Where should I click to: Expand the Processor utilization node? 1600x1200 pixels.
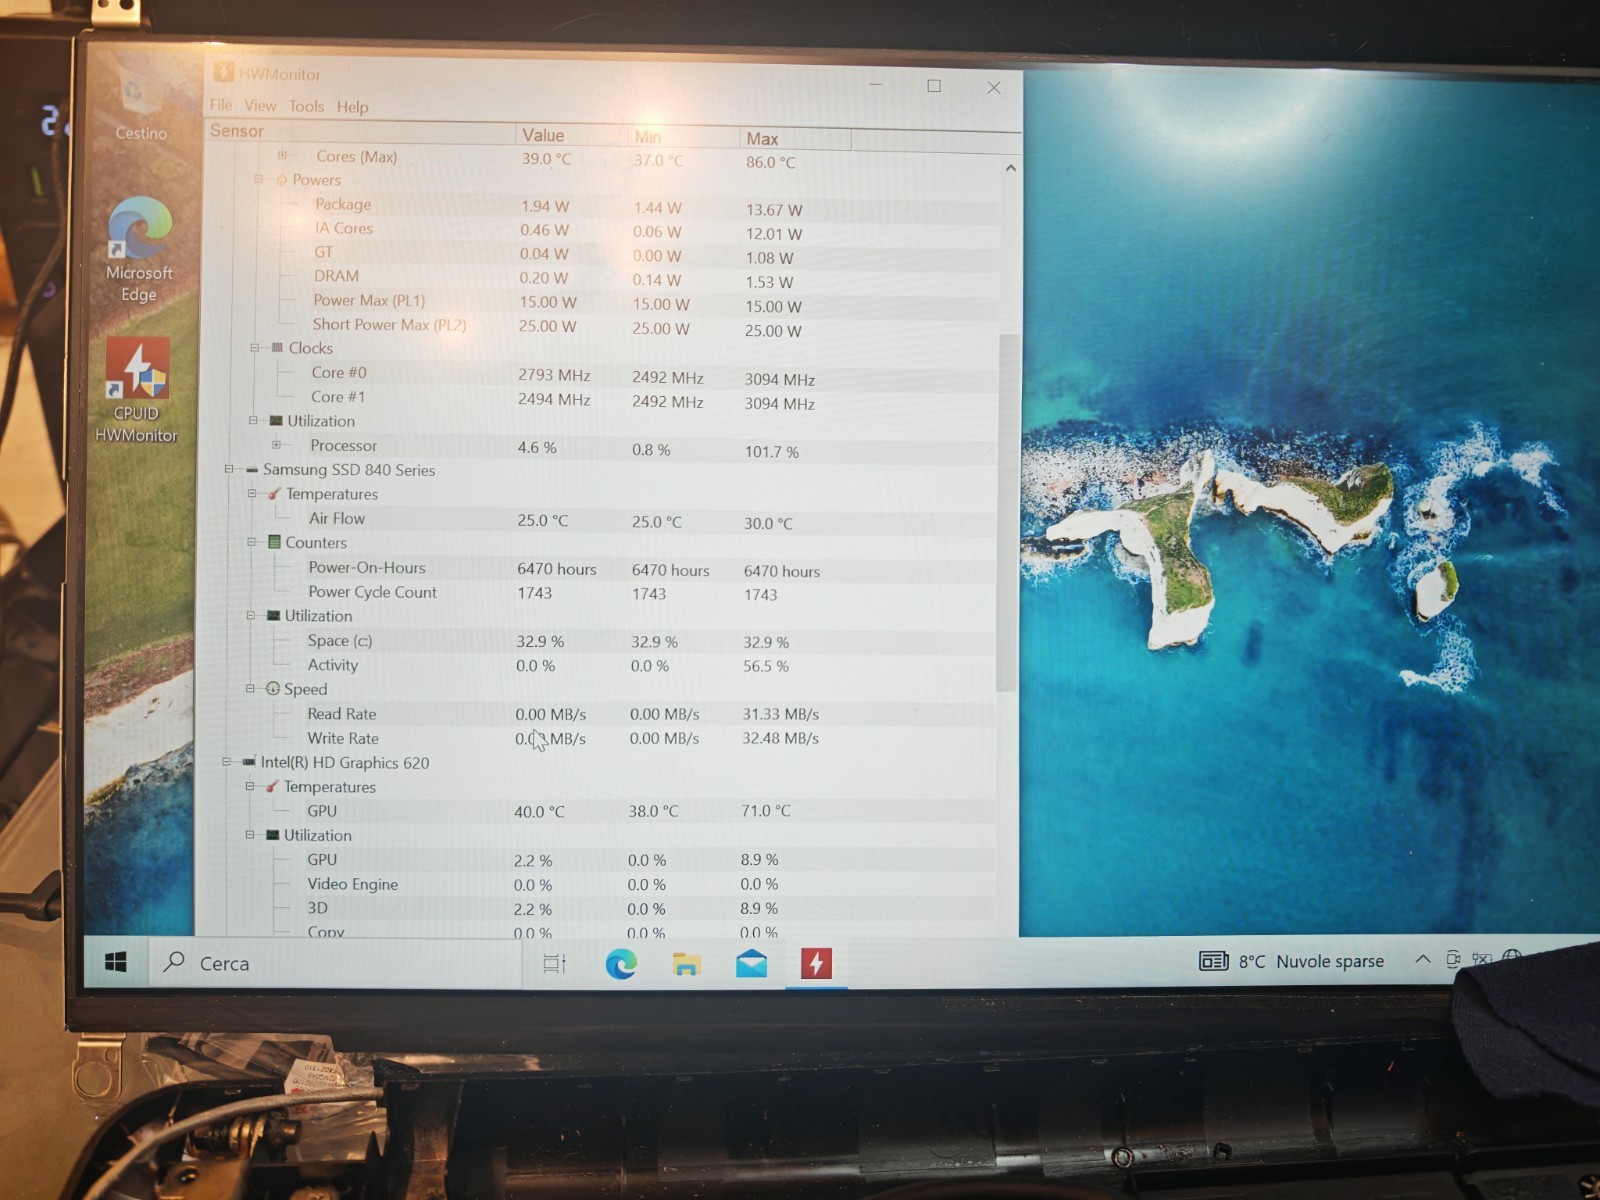[276, 445]
